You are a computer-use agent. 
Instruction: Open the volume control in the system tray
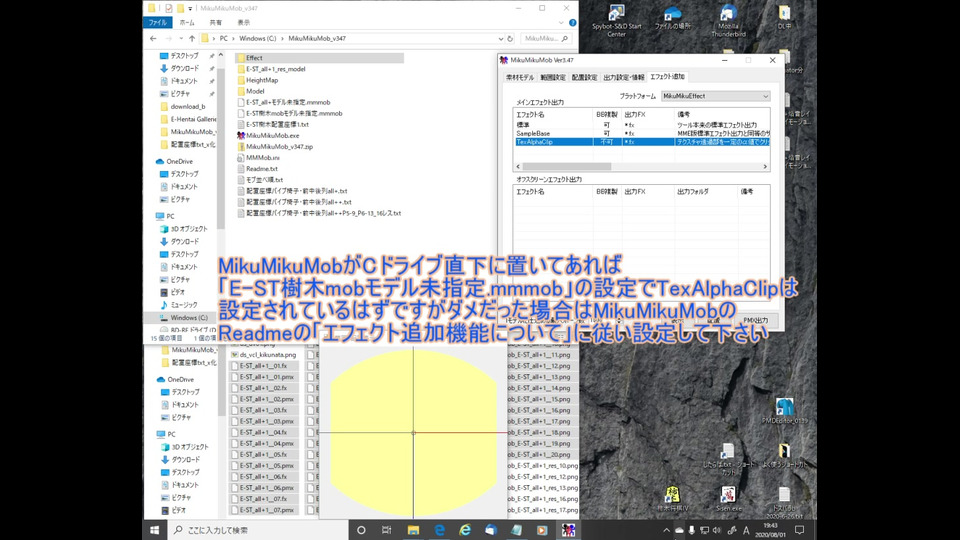click(x=717, y=530)
